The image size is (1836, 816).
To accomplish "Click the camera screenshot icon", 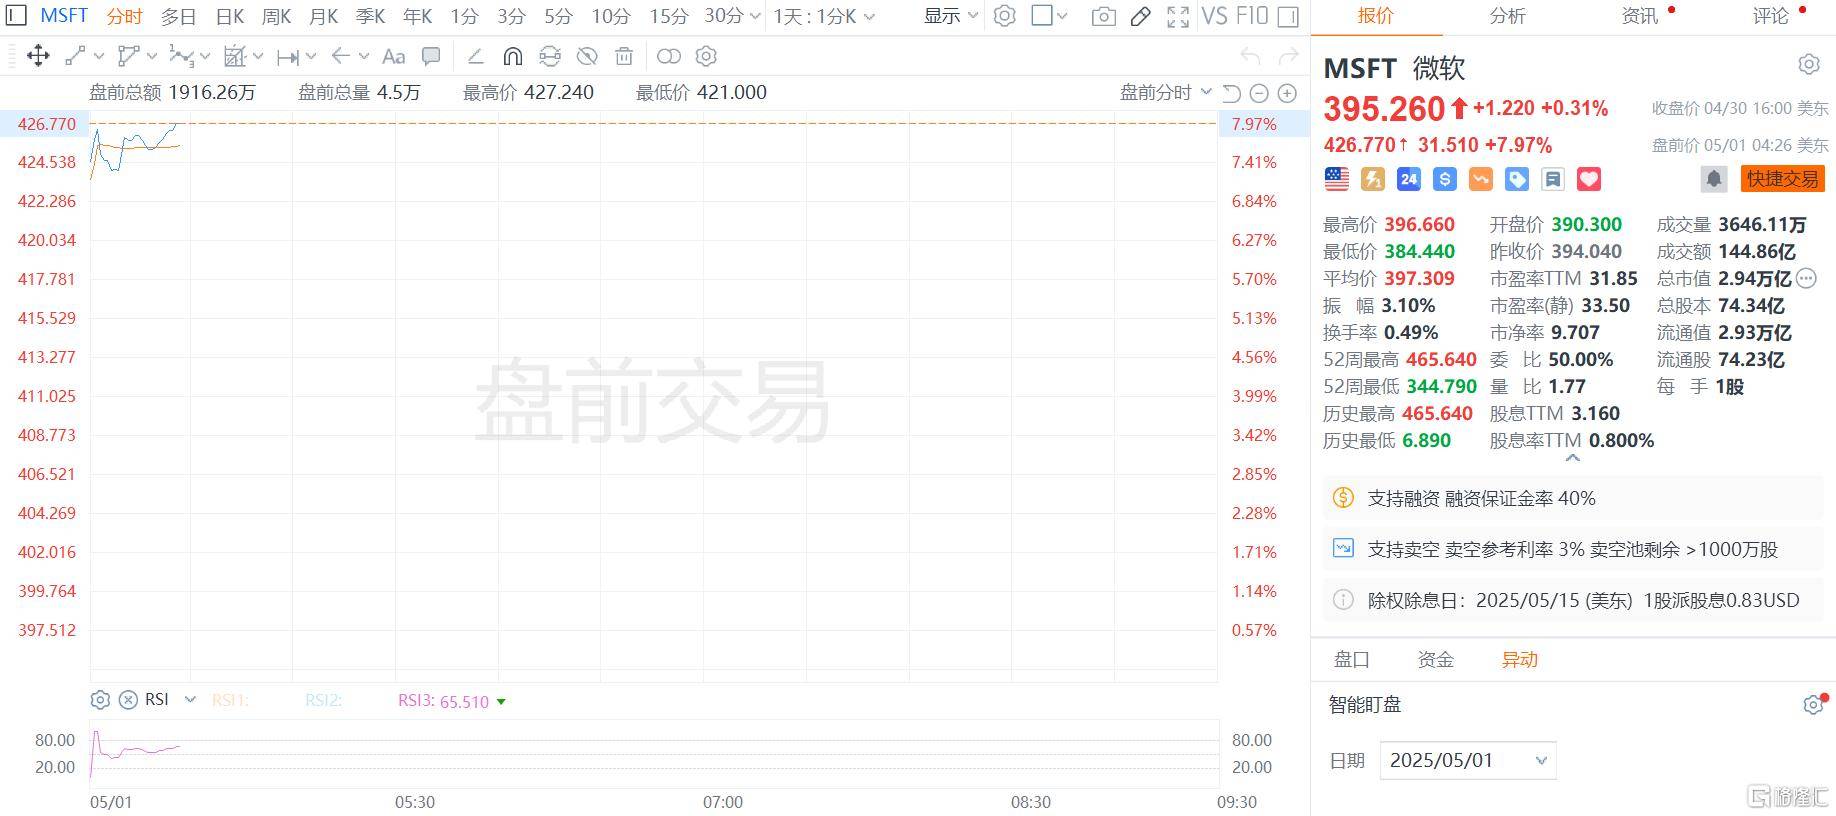I will [1103, 17].
